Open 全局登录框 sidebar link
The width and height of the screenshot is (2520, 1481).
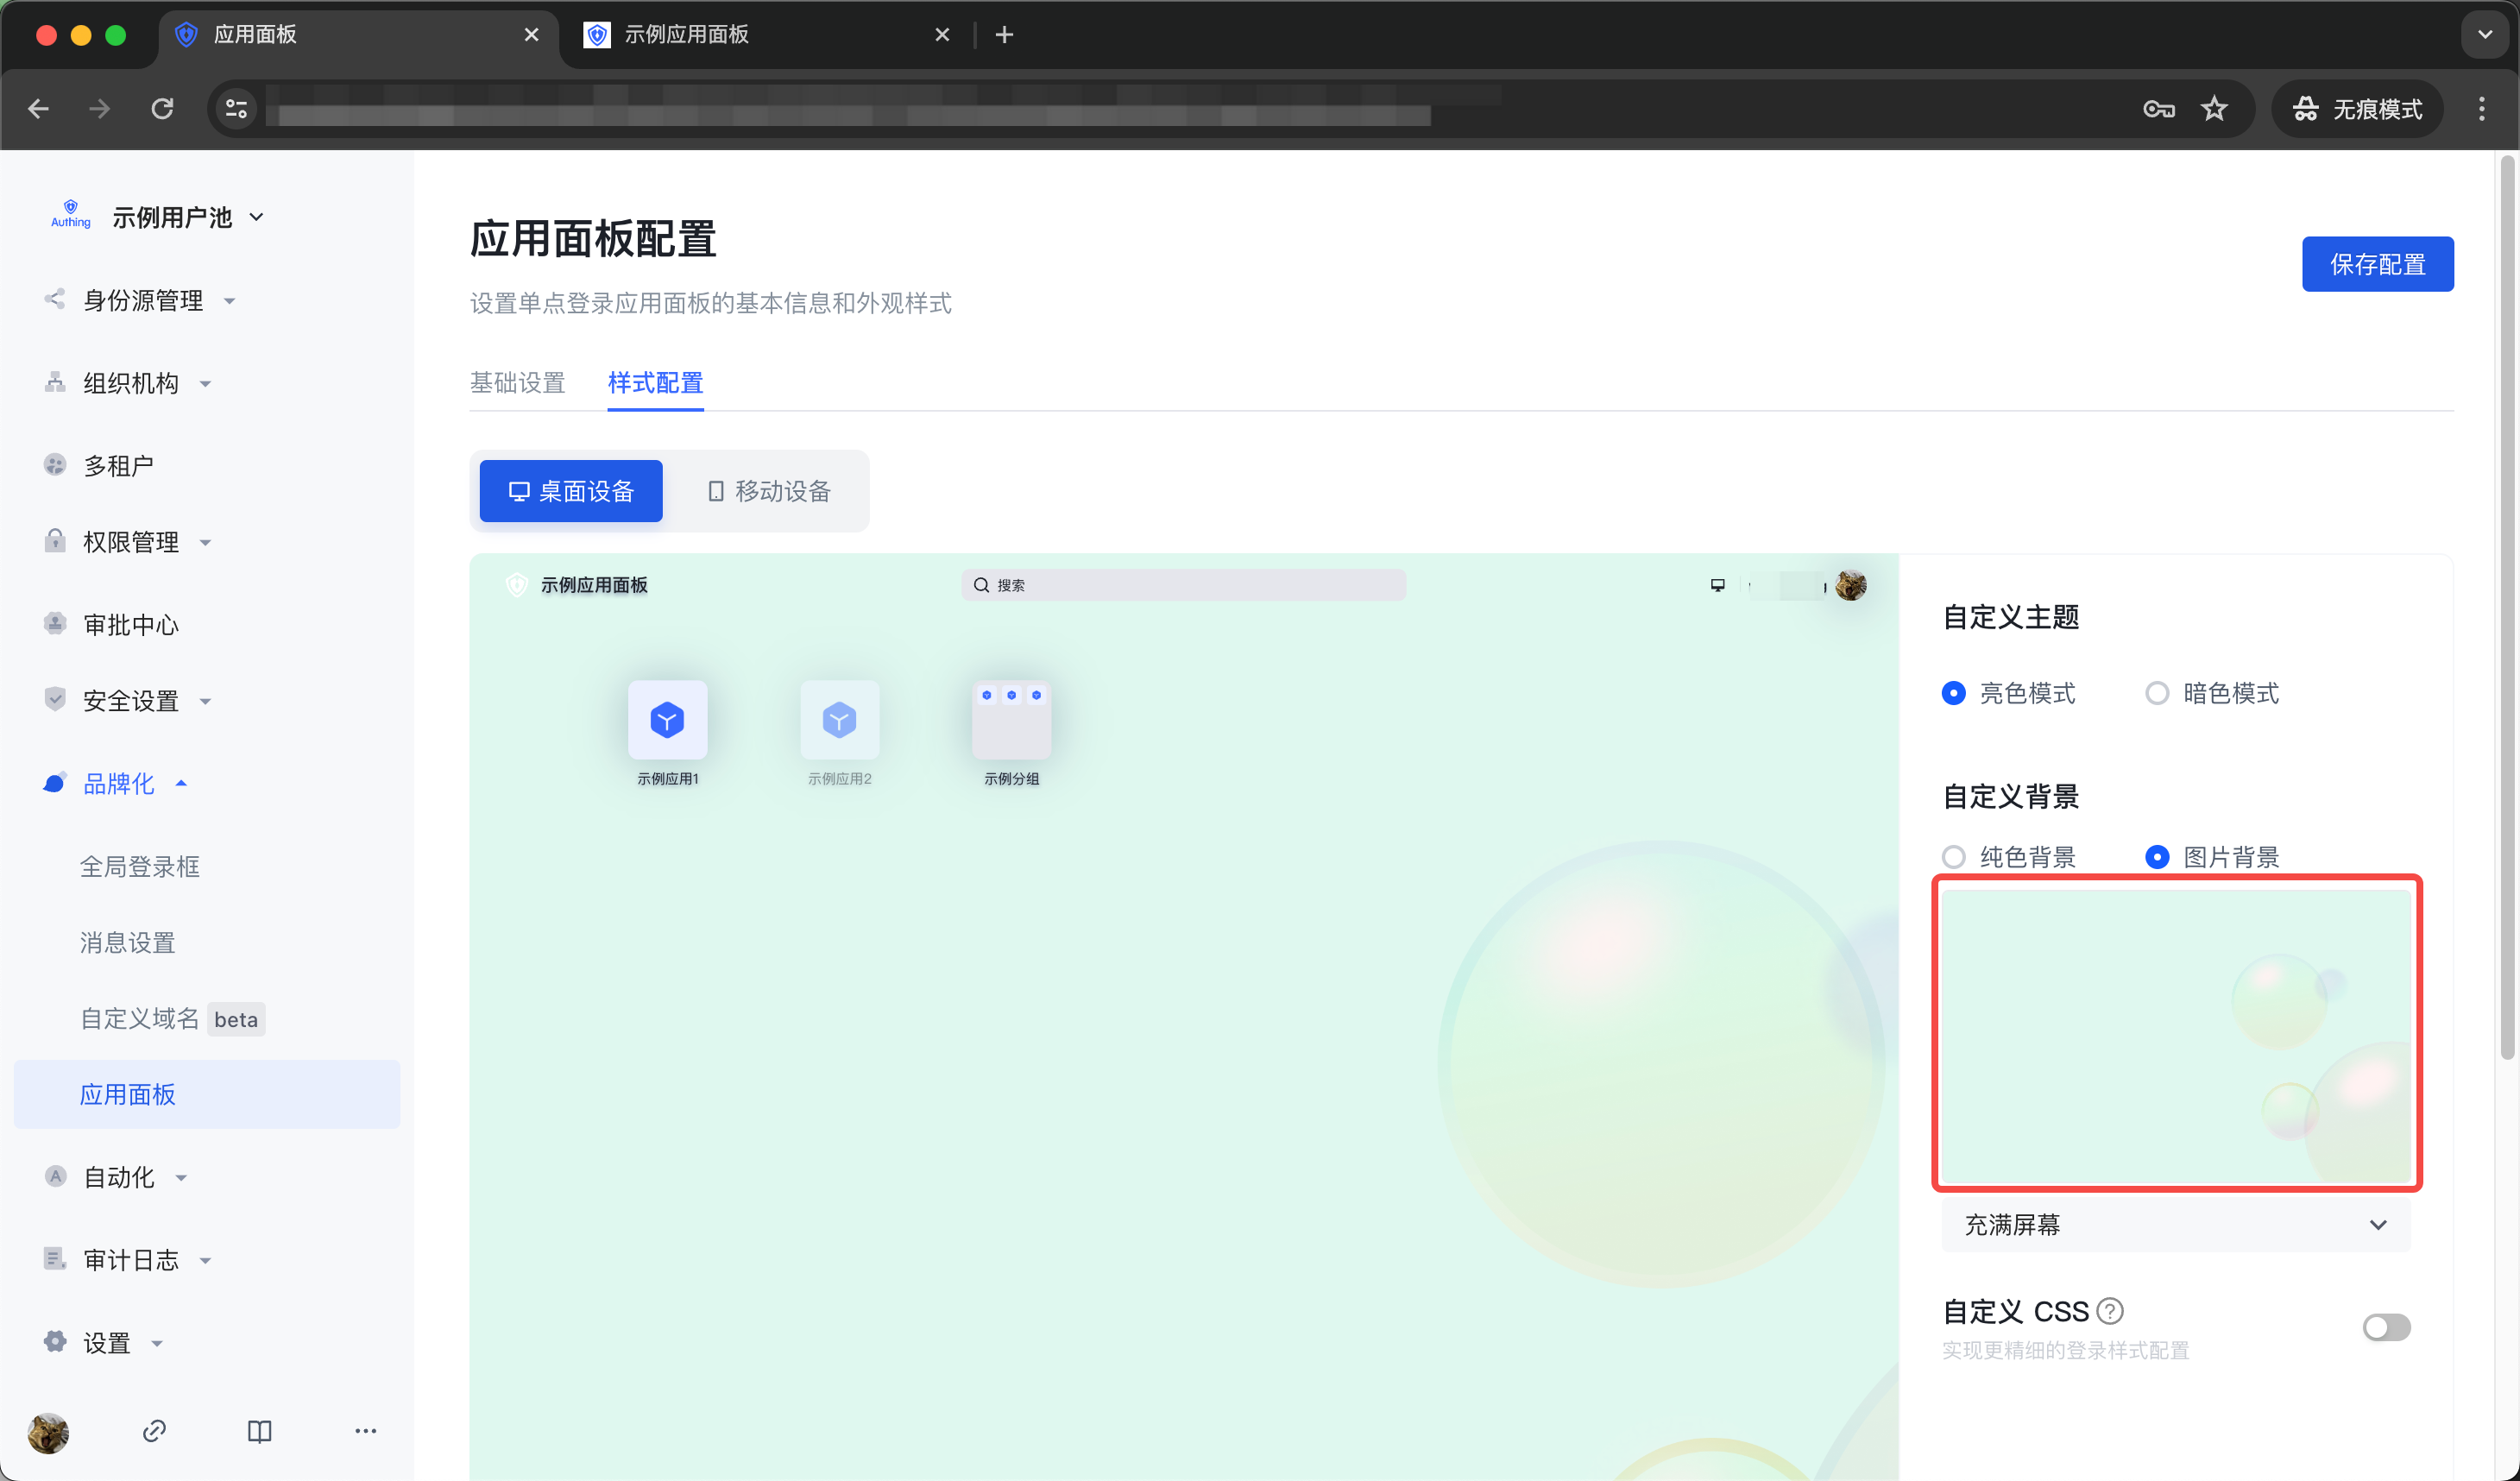tap(140, 866)
